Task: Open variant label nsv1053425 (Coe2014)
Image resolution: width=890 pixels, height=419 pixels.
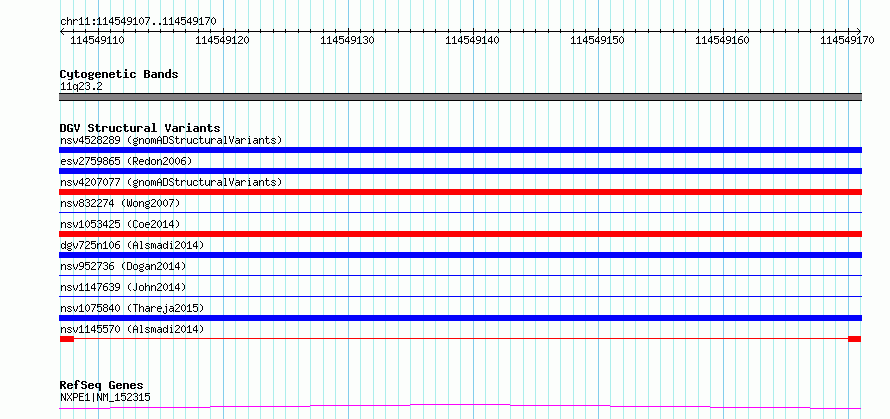Action: pyautogui.click(x=120, y=224)
